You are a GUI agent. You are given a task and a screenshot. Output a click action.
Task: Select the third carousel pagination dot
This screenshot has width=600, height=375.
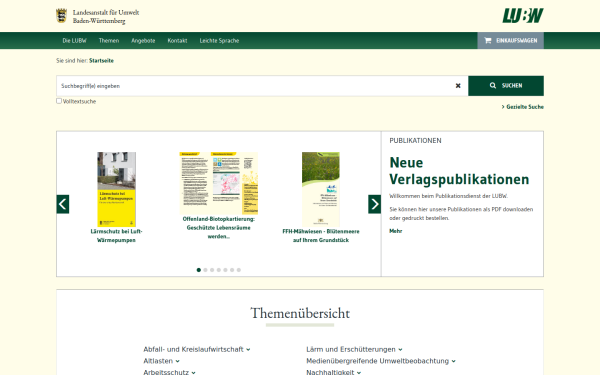[212, 270]
